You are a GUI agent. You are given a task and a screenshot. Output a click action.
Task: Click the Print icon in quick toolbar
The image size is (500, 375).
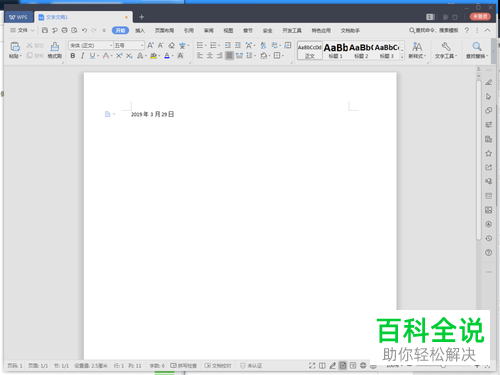click(x=64, y=30)
